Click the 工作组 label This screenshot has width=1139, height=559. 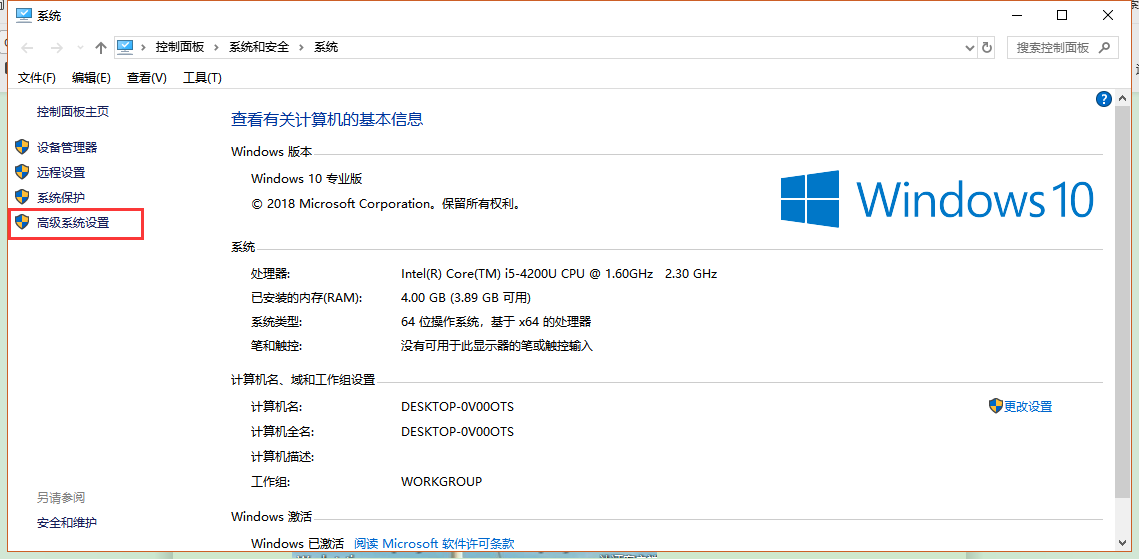270,481
